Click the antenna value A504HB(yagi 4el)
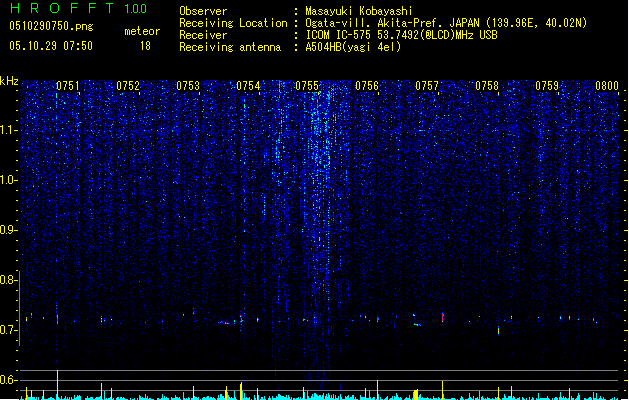 [353, 47]
